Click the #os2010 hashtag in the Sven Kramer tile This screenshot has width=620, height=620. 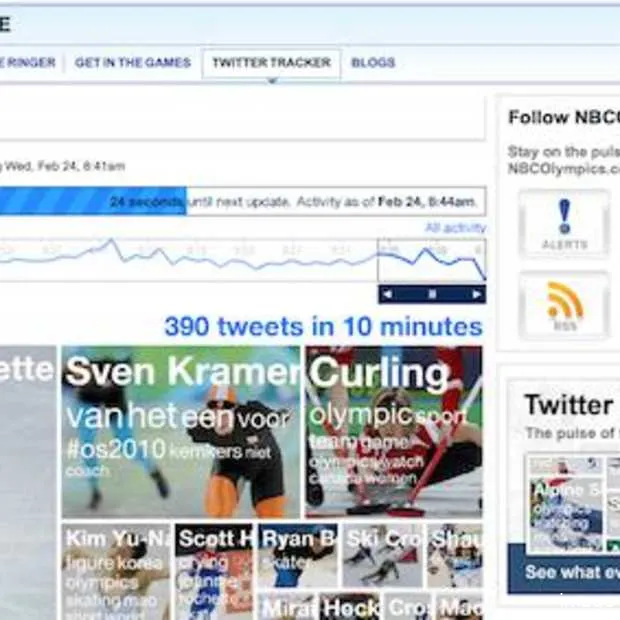pos(116,449)
